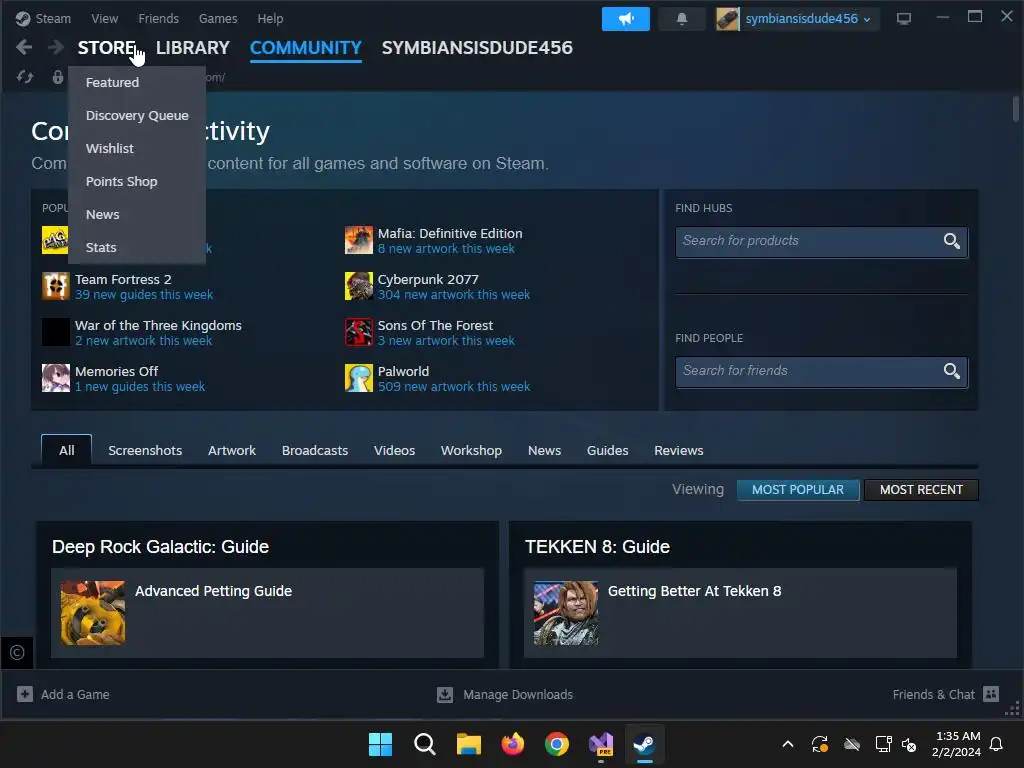Open Getting Better At Tekken 8 thumbnail
The width and height of the screenshot is (1024, 768).
566,613
